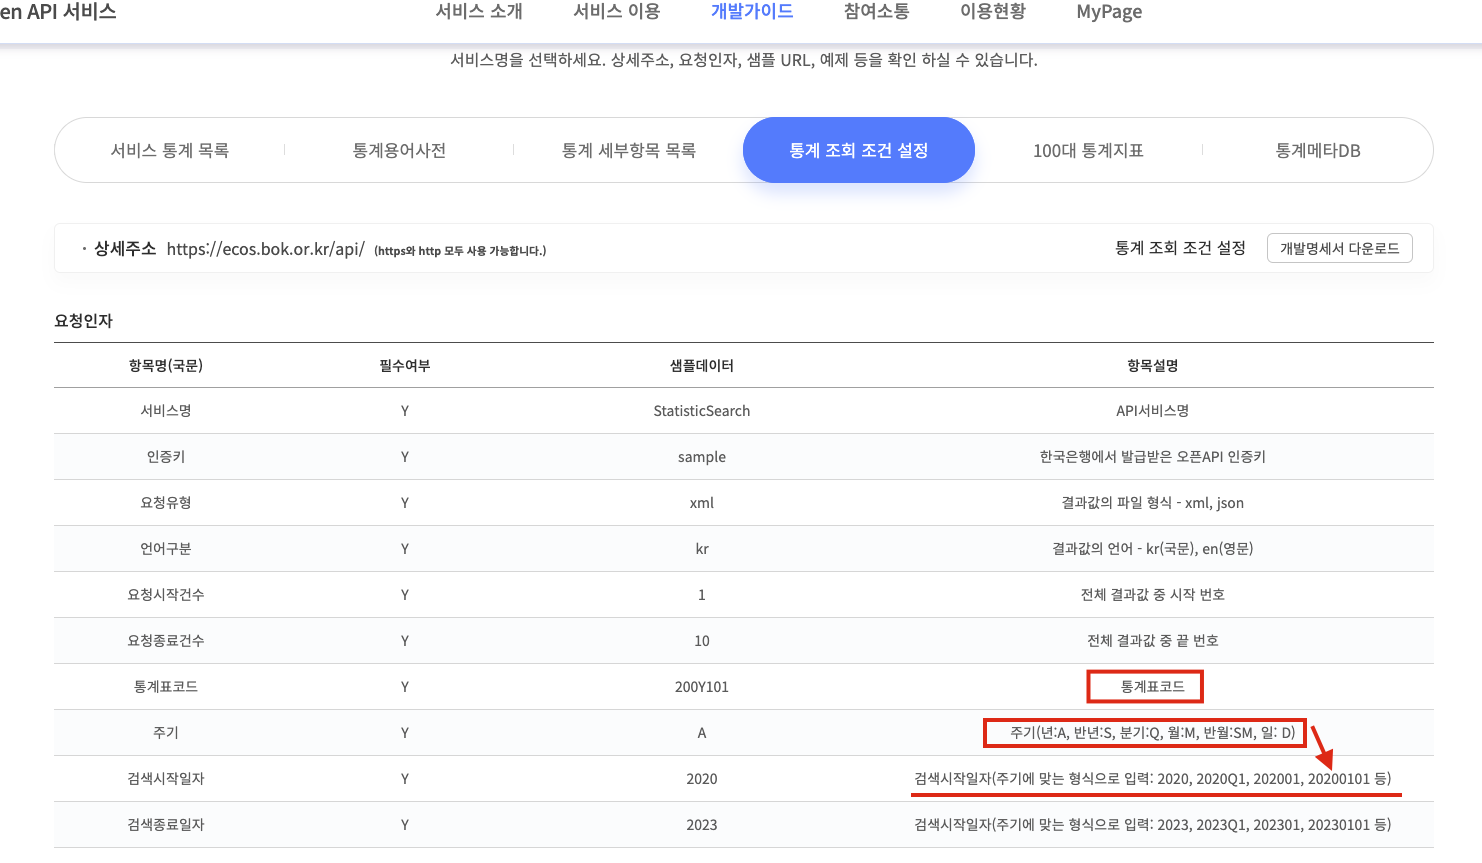Click the 항목명(국문) column header
Screen dimensions: 1482x863
coord(166,366)
